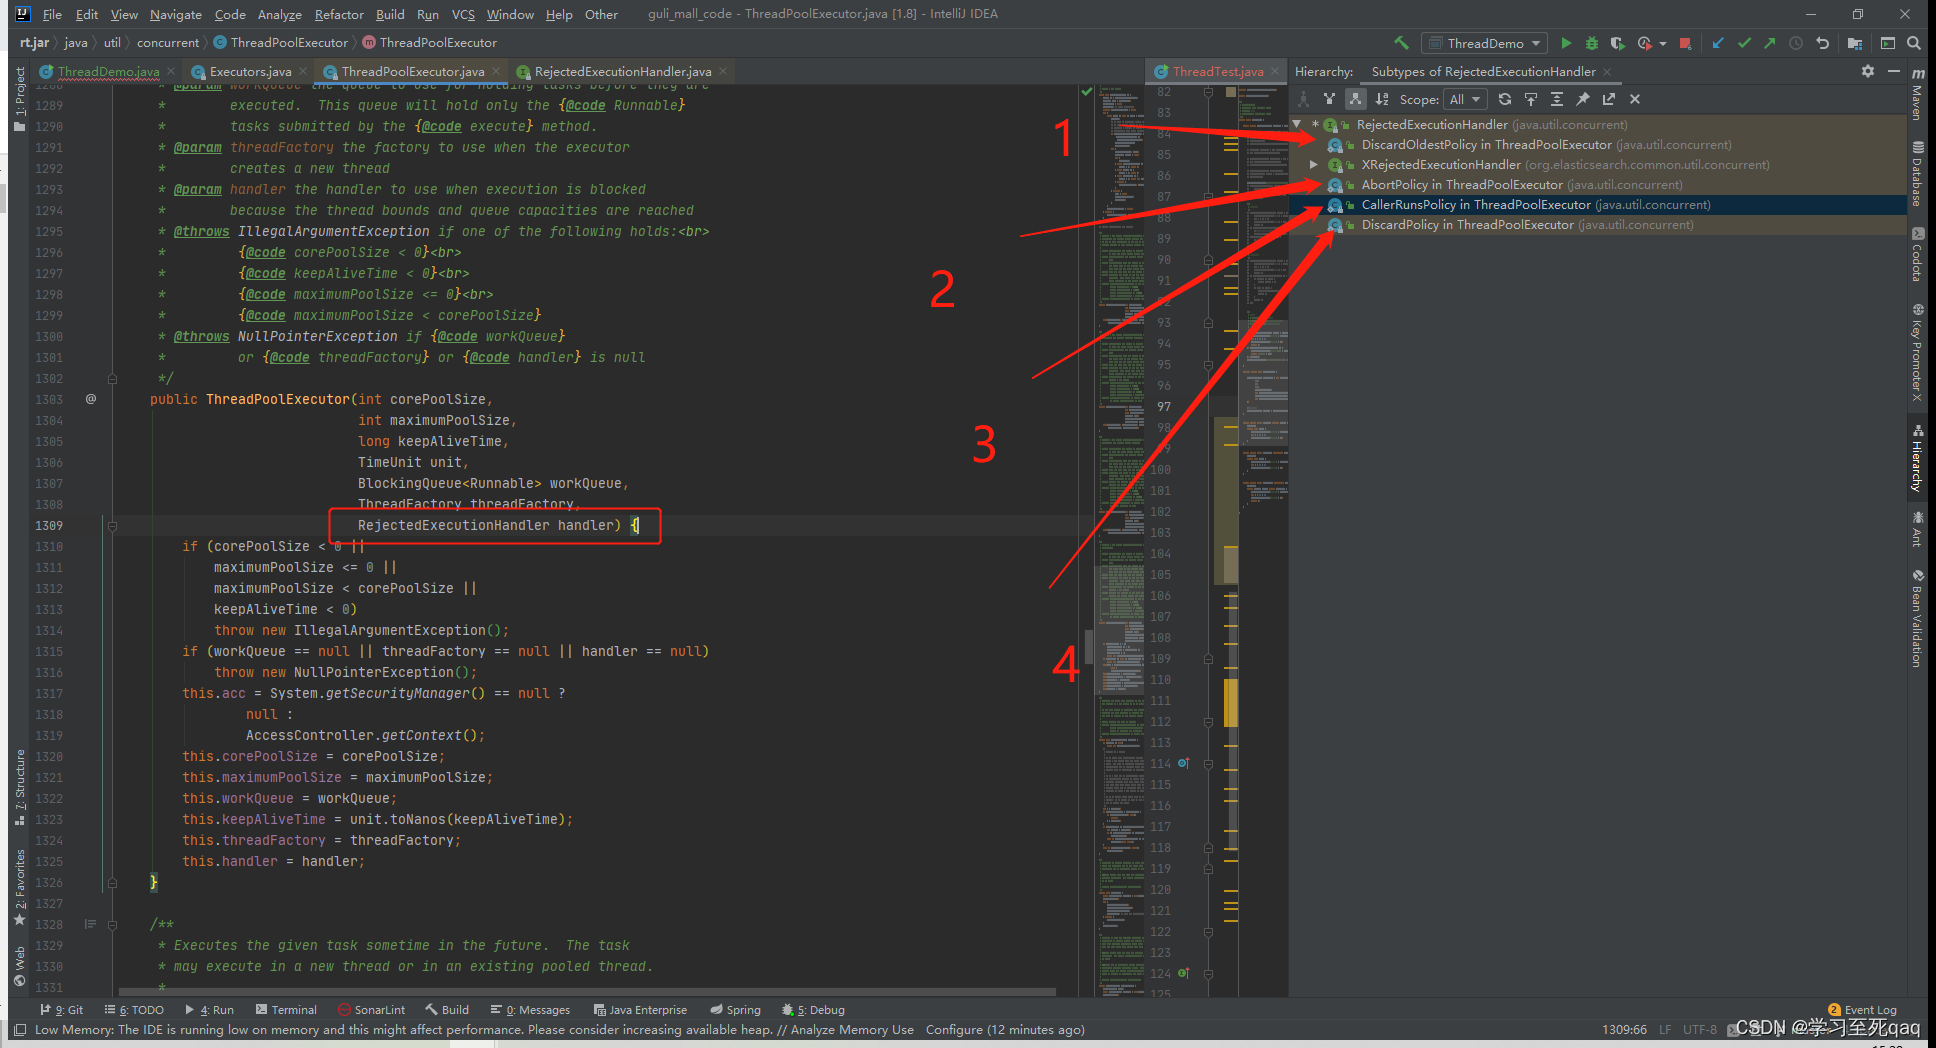The height and width of the screenshot is (1048, 1936).
Task: Click the Profiler run icon
Action: point(1645,43)
